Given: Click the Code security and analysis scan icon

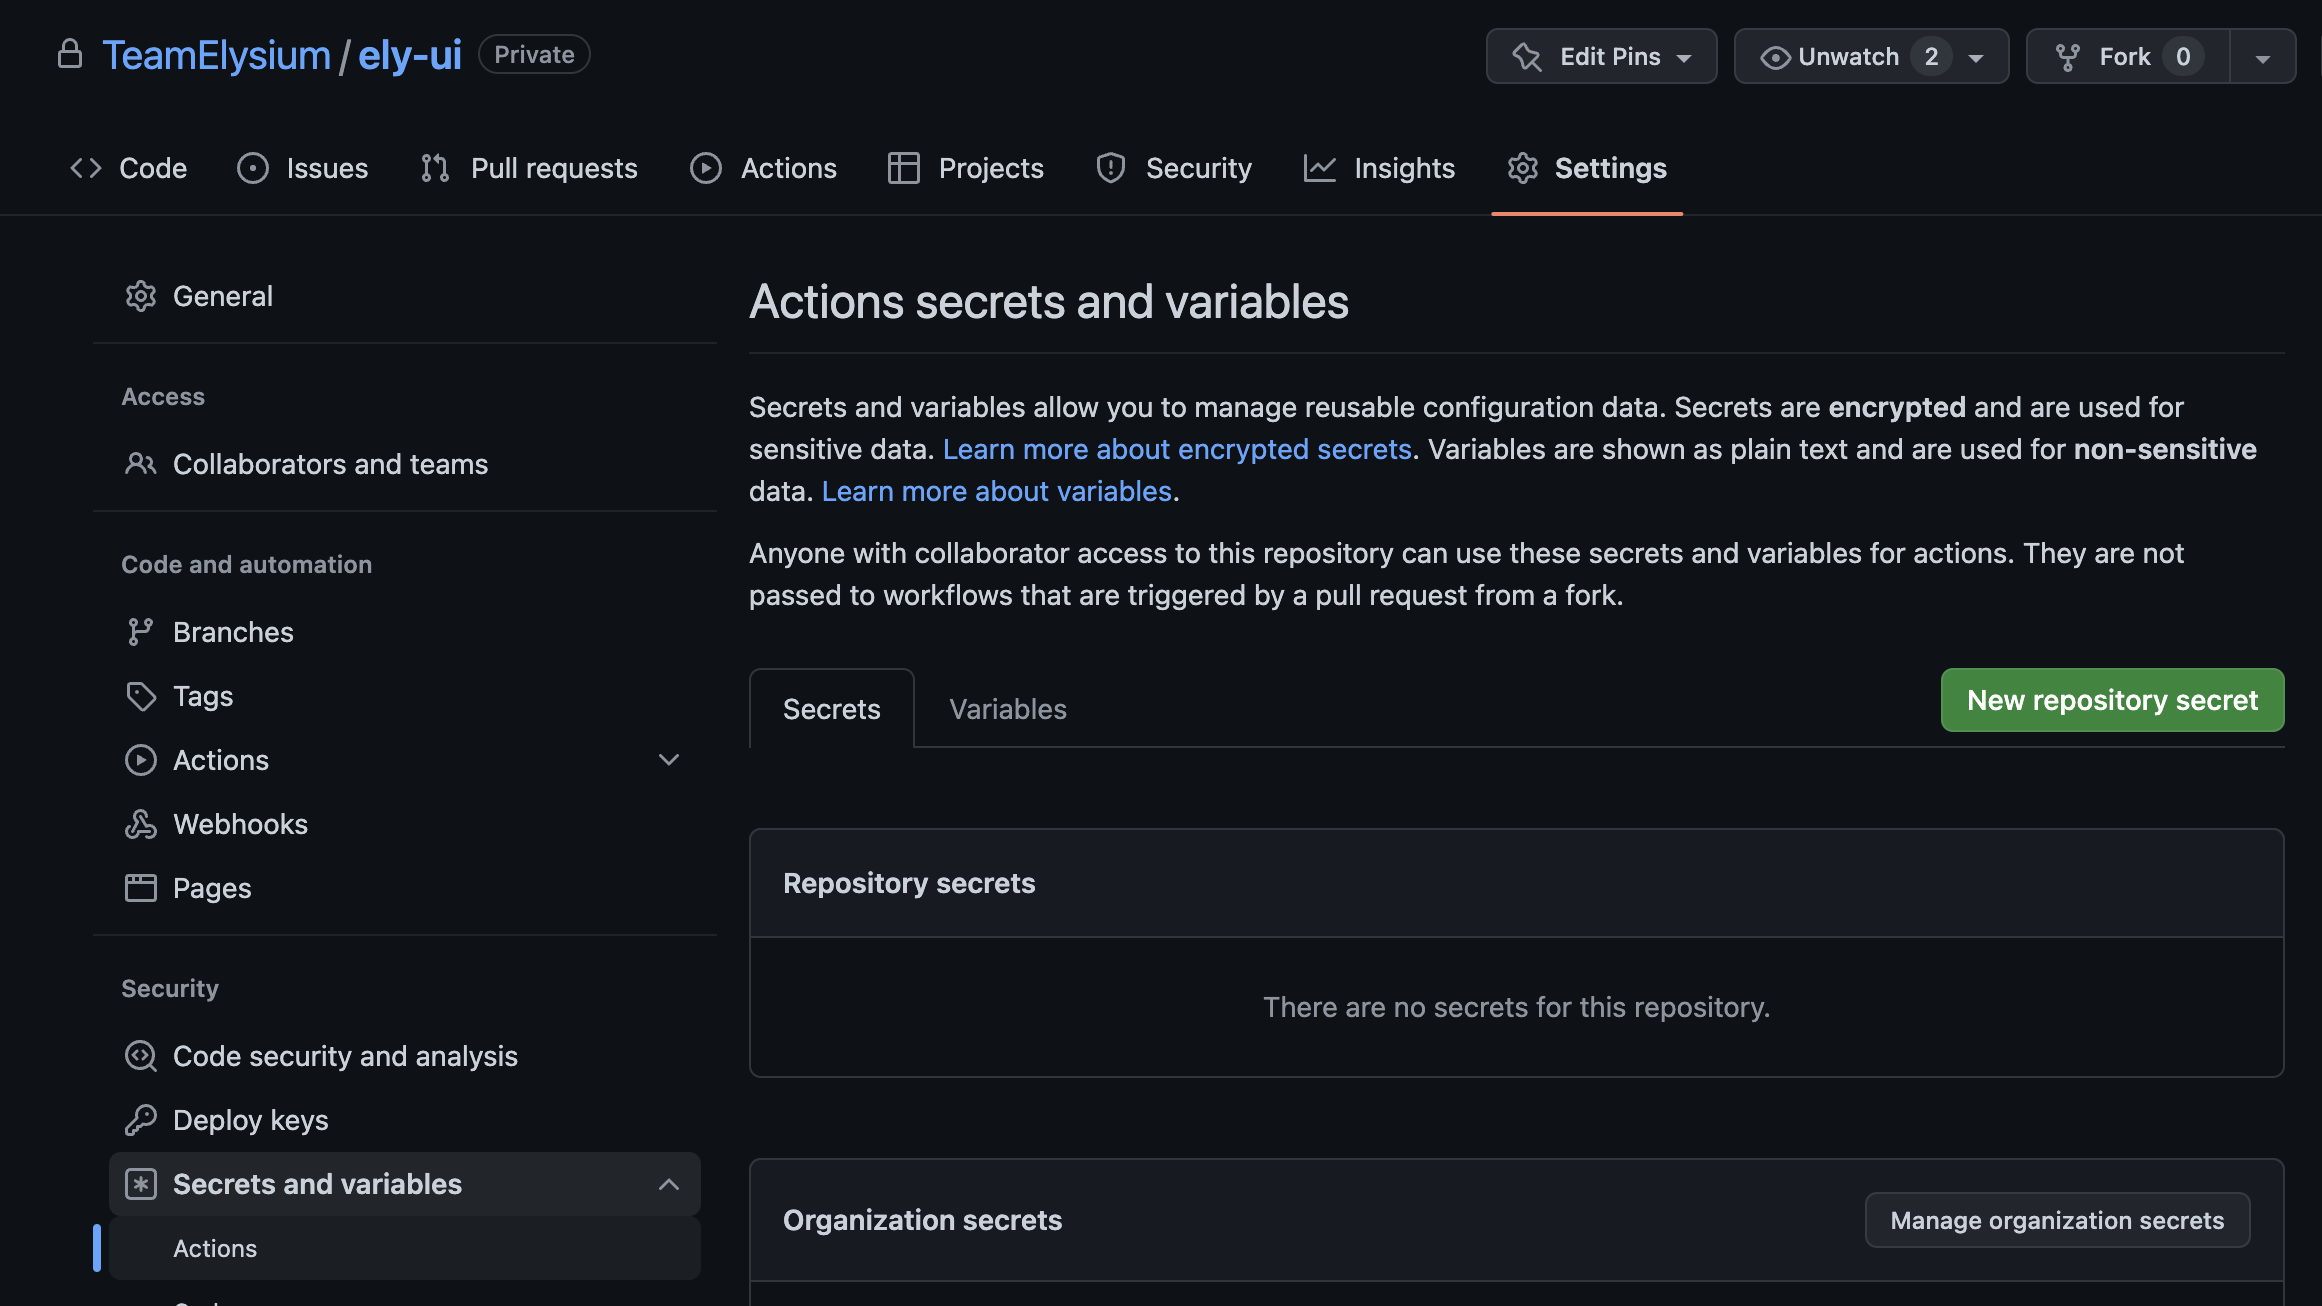Looking at the screenshot, I should [141, 1056].
